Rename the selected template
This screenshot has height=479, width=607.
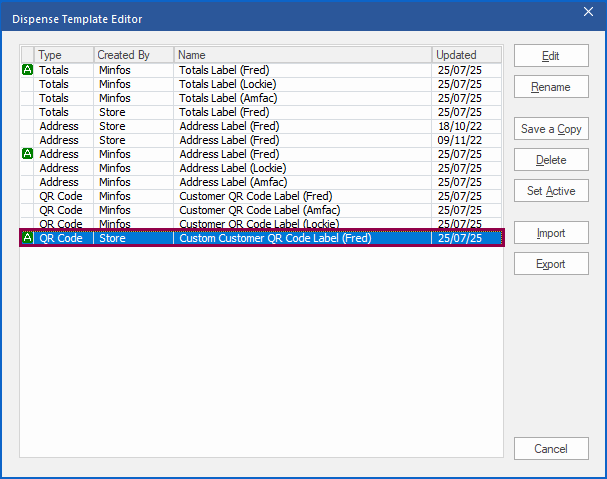(x=551, y=87)
